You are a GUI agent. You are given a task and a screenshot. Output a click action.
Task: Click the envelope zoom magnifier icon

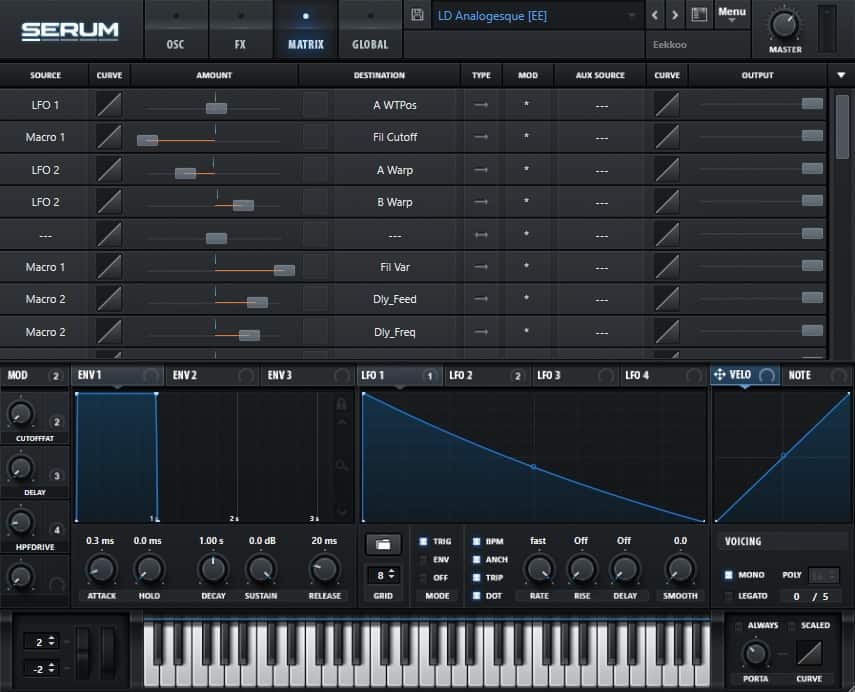342,465
